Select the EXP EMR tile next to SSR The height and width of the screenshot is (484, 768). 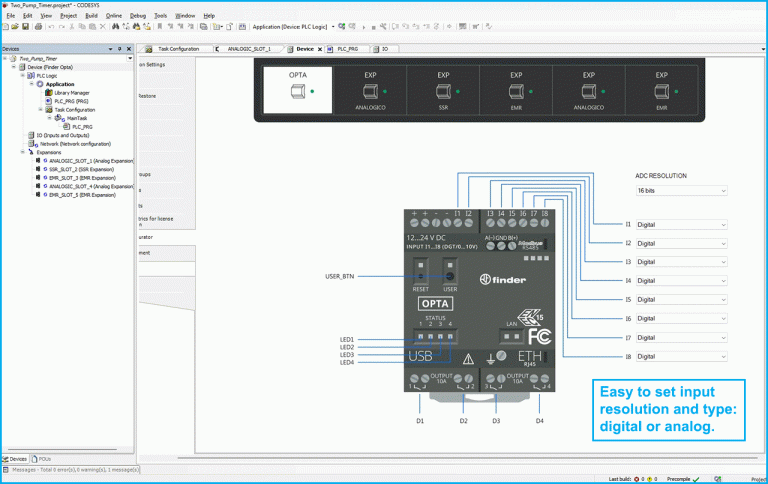516,90
